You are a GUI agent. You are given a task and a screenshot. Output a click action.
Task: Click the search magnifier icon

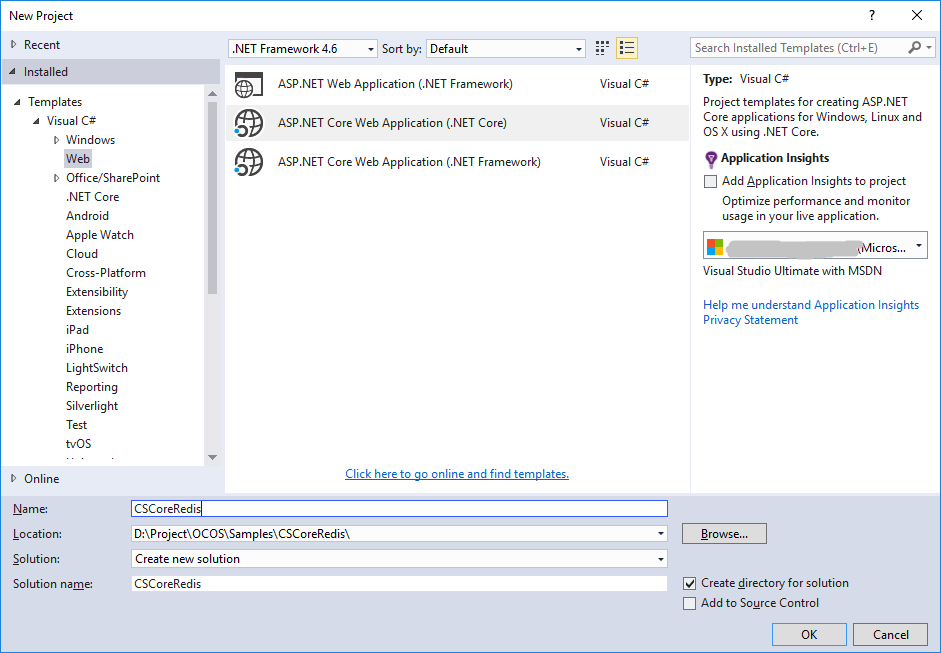click(915, 47)
